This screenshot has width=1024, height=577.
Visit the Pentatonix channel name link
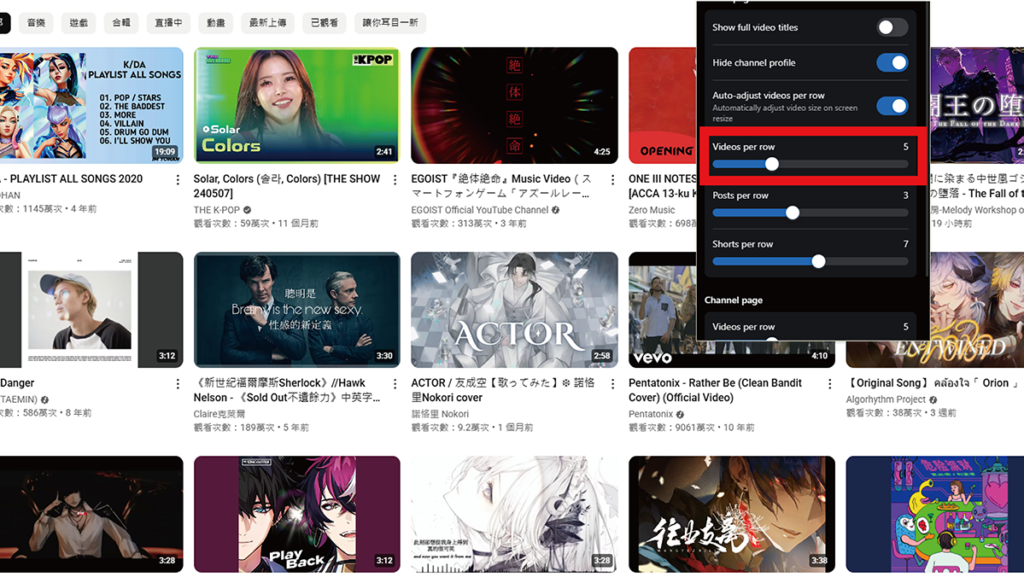650,414
